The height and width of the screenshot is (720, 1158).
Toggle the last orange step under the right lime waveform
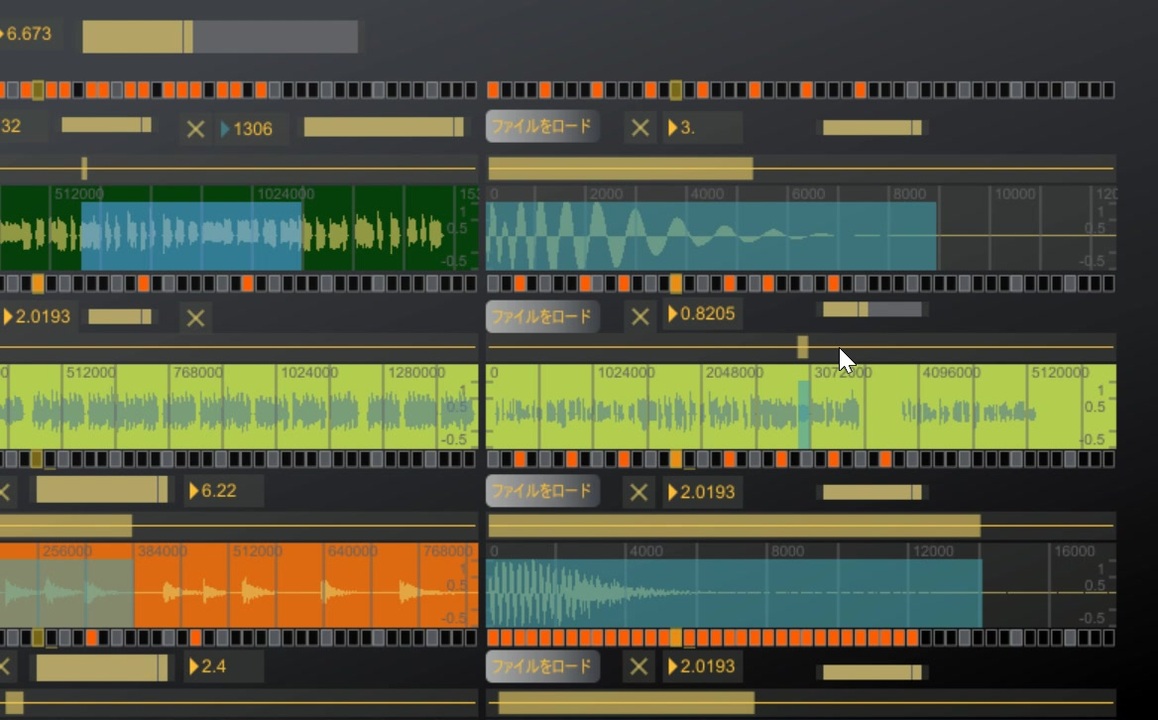click(x=885, y=459)
